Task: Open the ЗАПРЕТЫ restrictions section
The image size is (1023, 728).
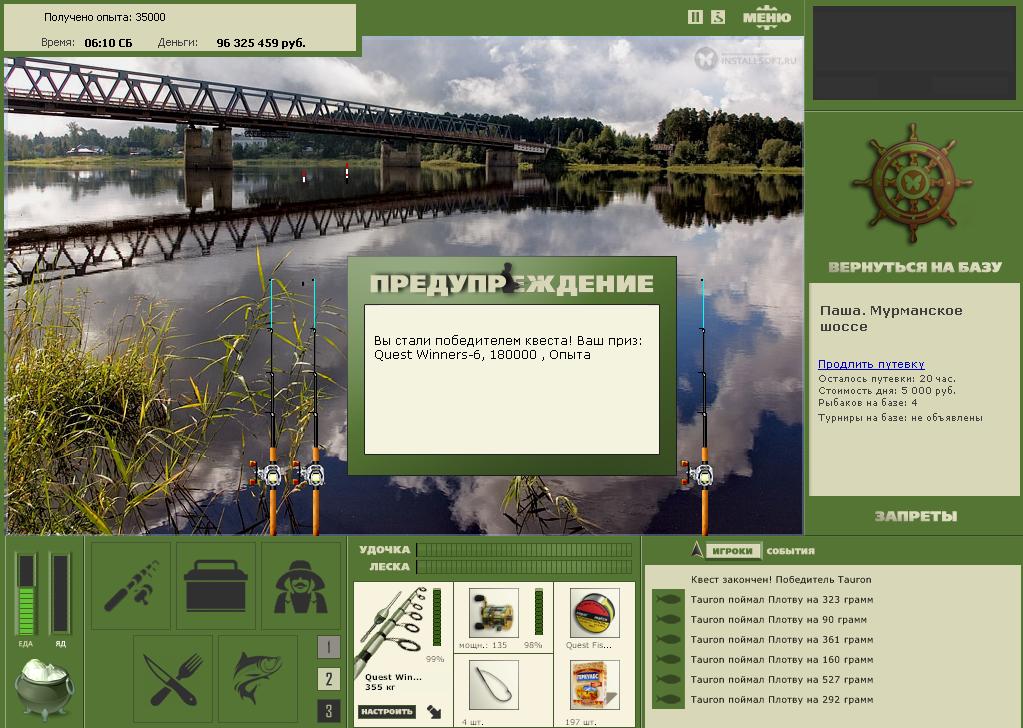Action: click(915, 517)
